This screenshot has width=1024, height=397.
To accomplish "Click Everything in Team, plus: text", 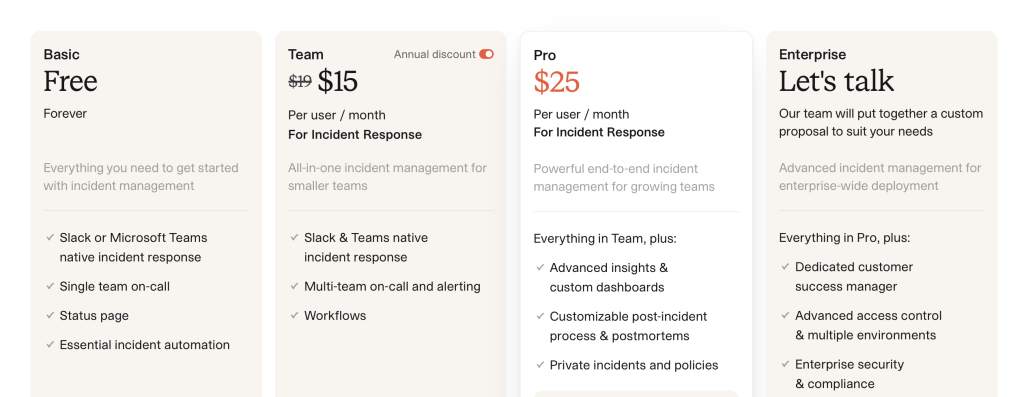I will click(605, 238).
